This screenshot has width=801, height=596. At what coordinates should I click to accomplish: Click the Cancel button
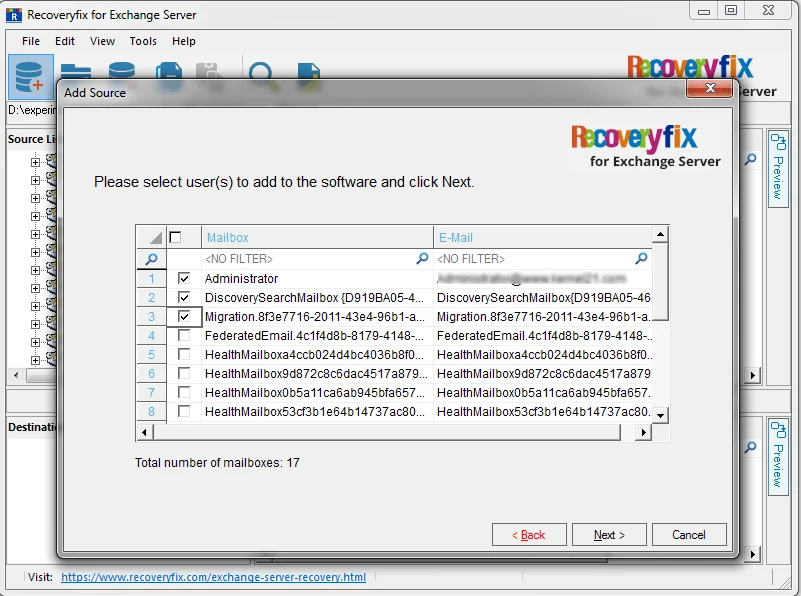coord(689,535)
